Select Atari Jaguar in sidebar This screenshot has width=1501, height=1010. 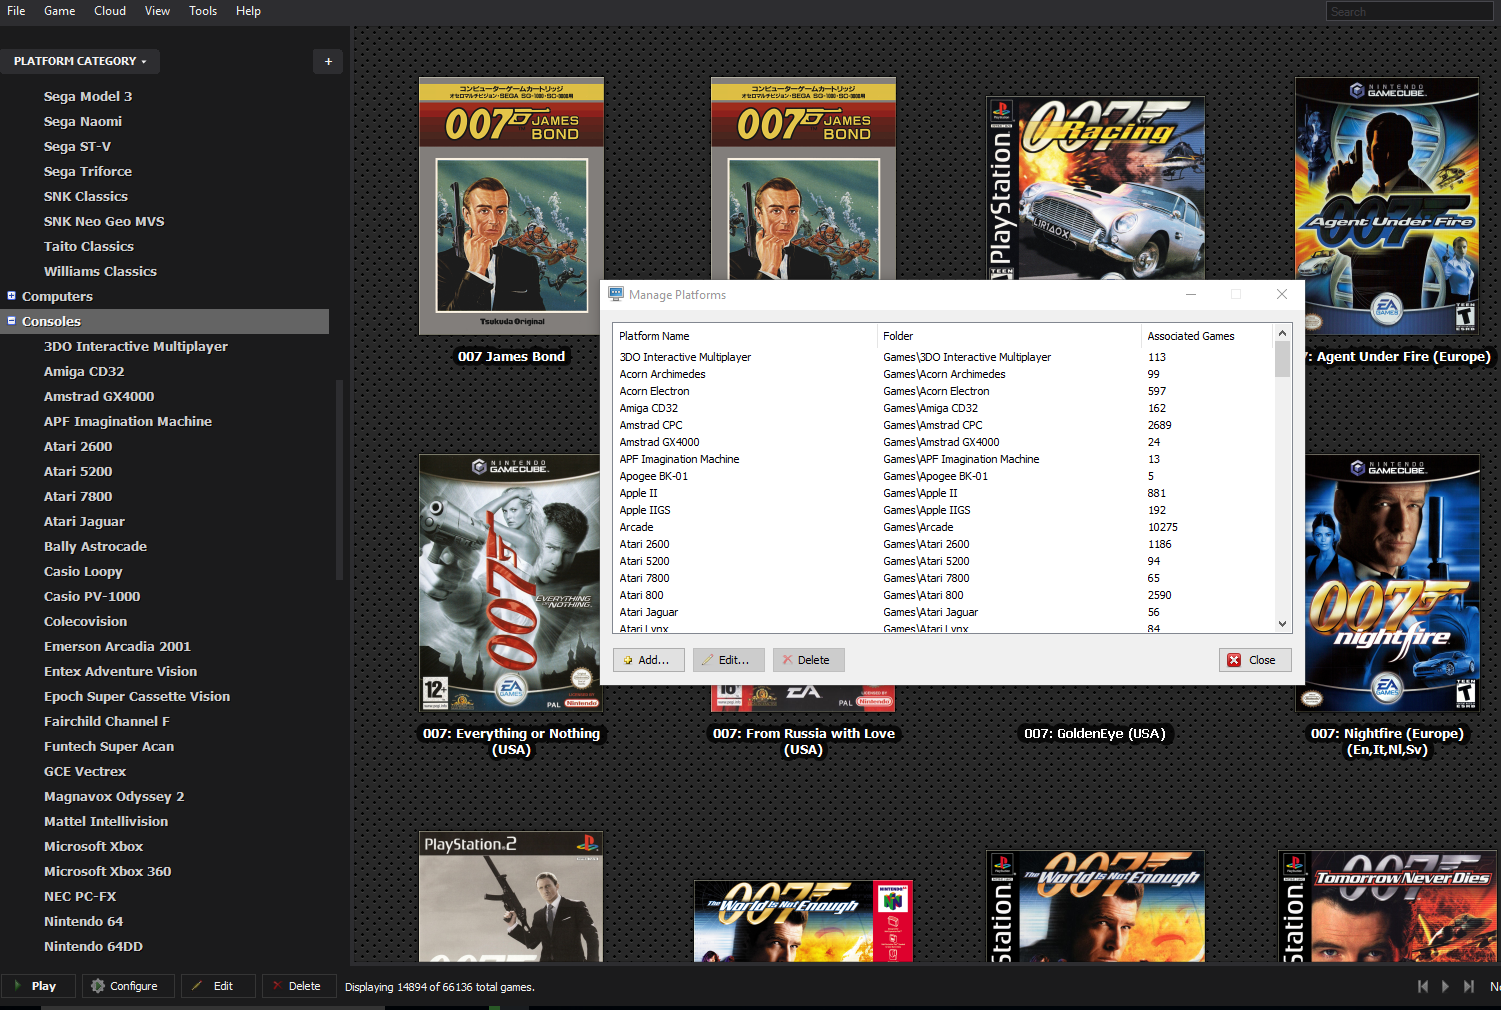click(x=84, y=521)
